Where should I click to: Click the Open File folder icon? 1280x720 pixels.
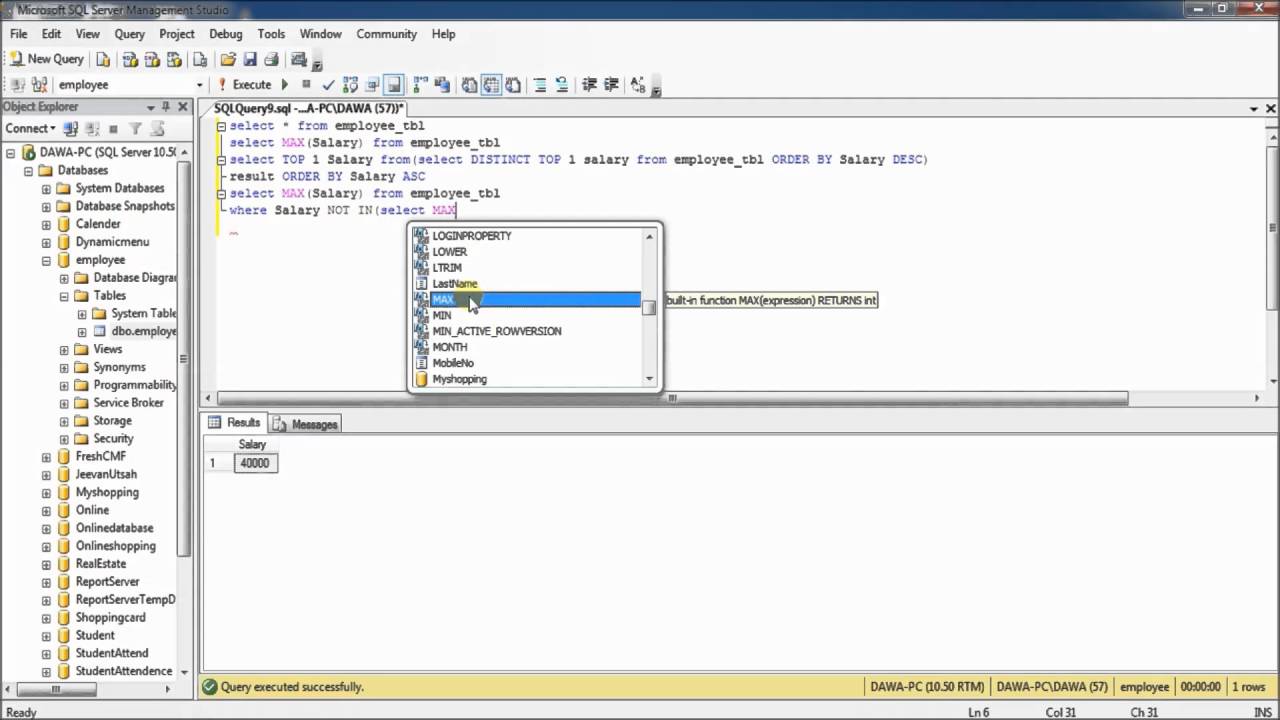(228, 59)
